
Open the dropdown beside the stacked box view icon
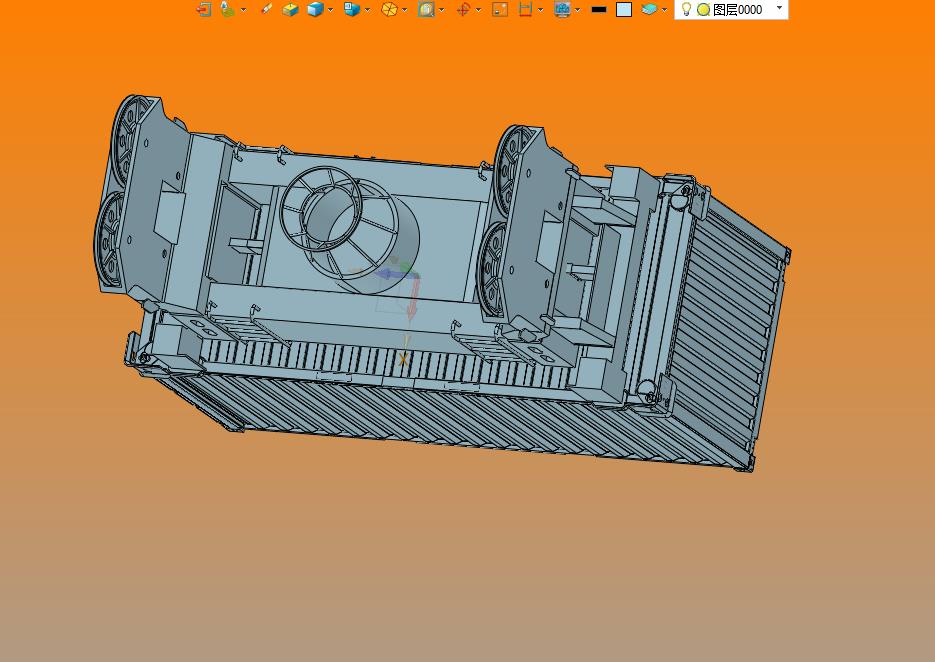[367, 10]
